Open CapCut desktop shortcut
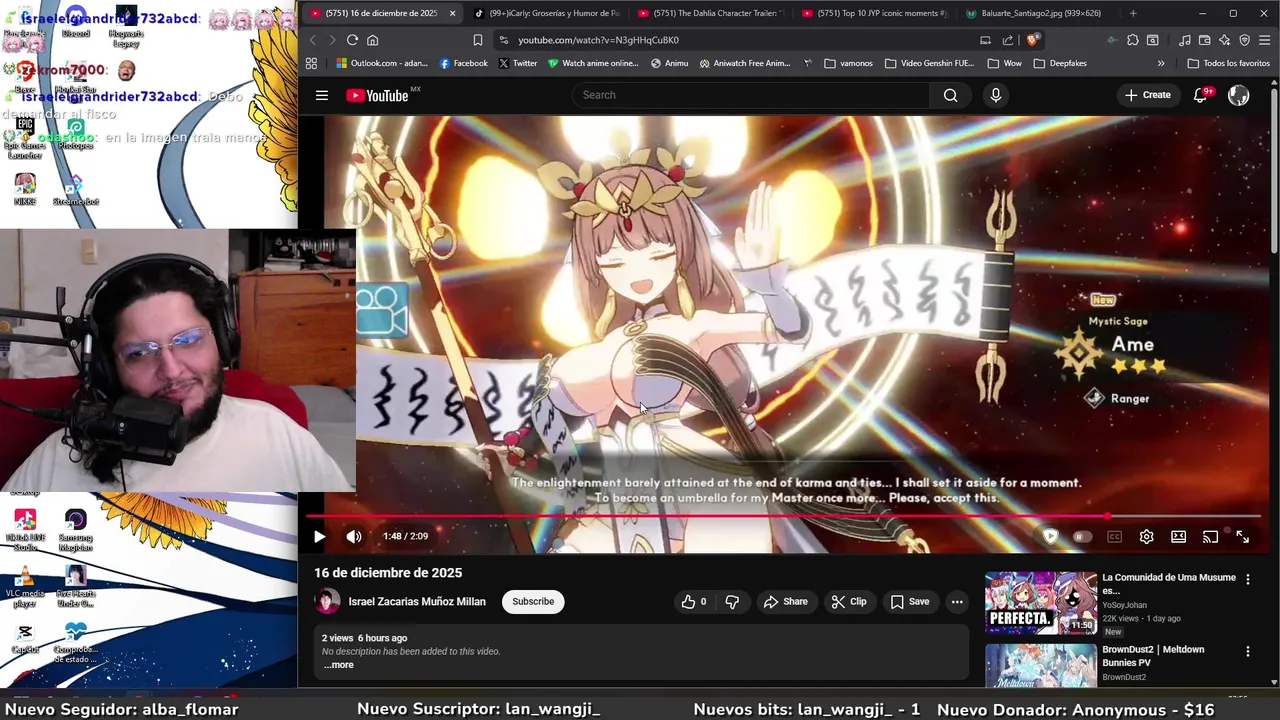Image resolution: width=1280 pixels, height=720 pixels. coord(25,638)
